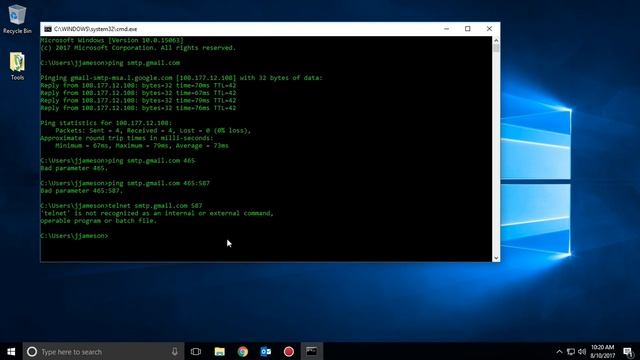Image resolution: width=640 pixels, height=360 pixels.
Task: Click the 'telnet smtp.gmail.com 587' command line
Action: tap(121, 206)
